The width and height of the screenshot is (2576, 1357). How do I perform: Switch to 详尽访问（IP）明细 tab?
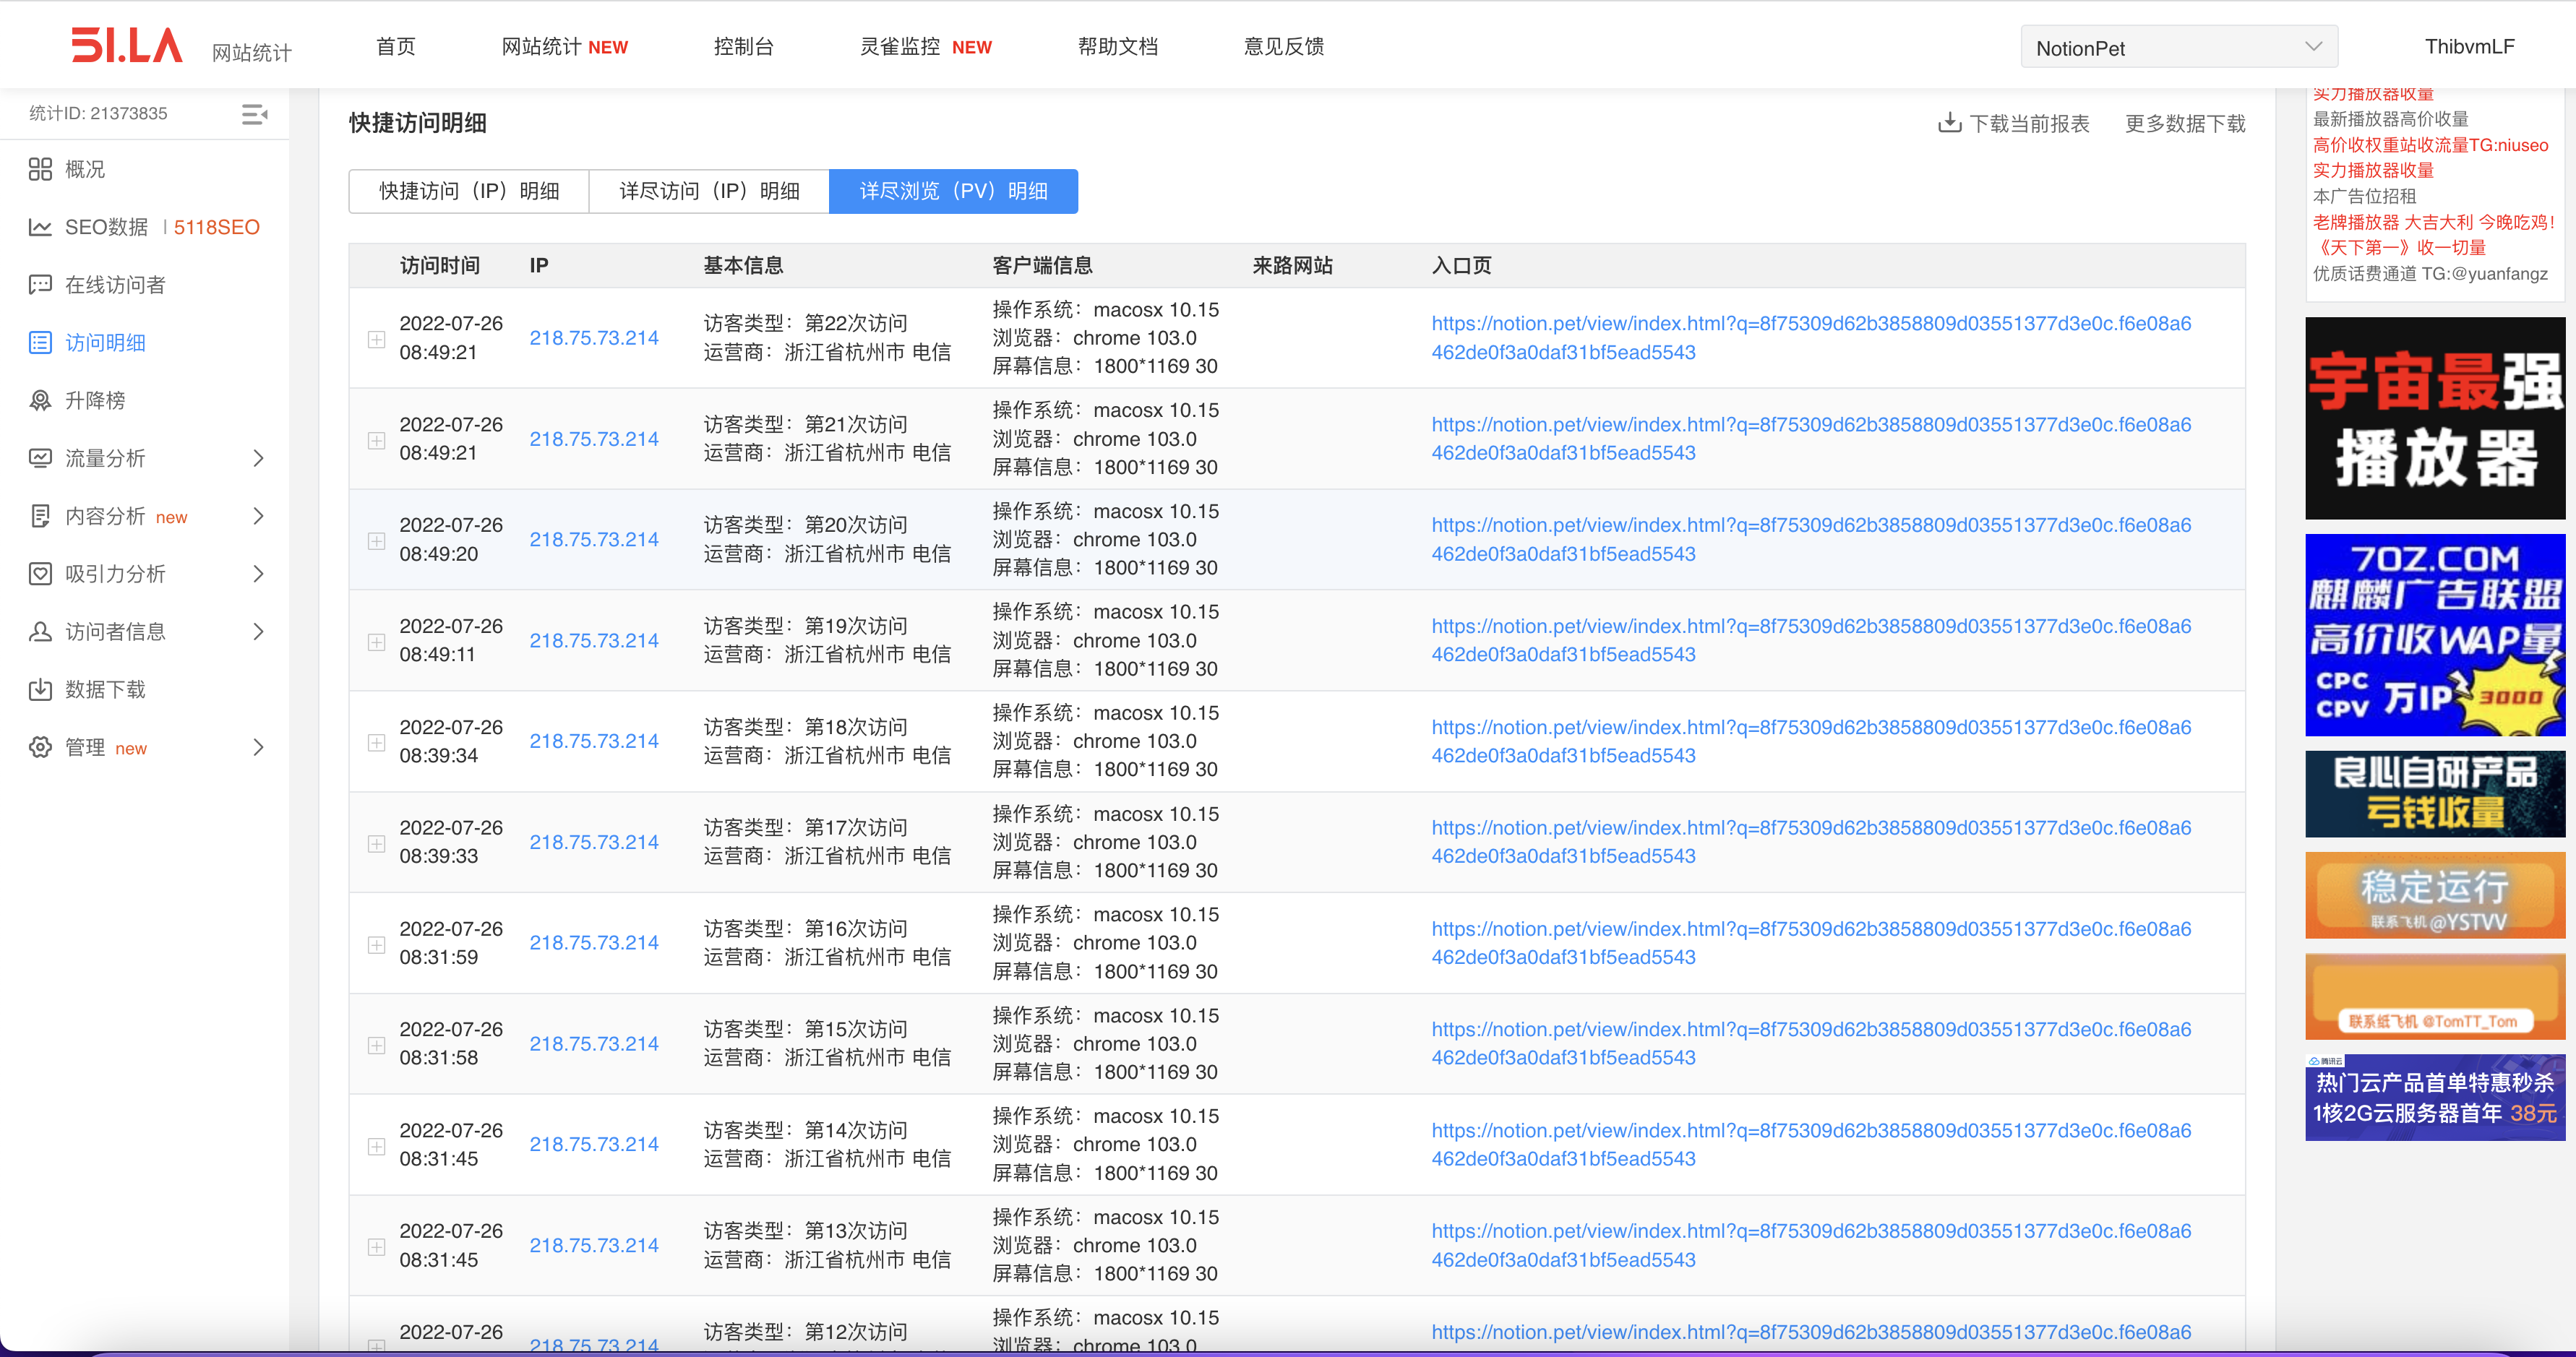[709, 191]
